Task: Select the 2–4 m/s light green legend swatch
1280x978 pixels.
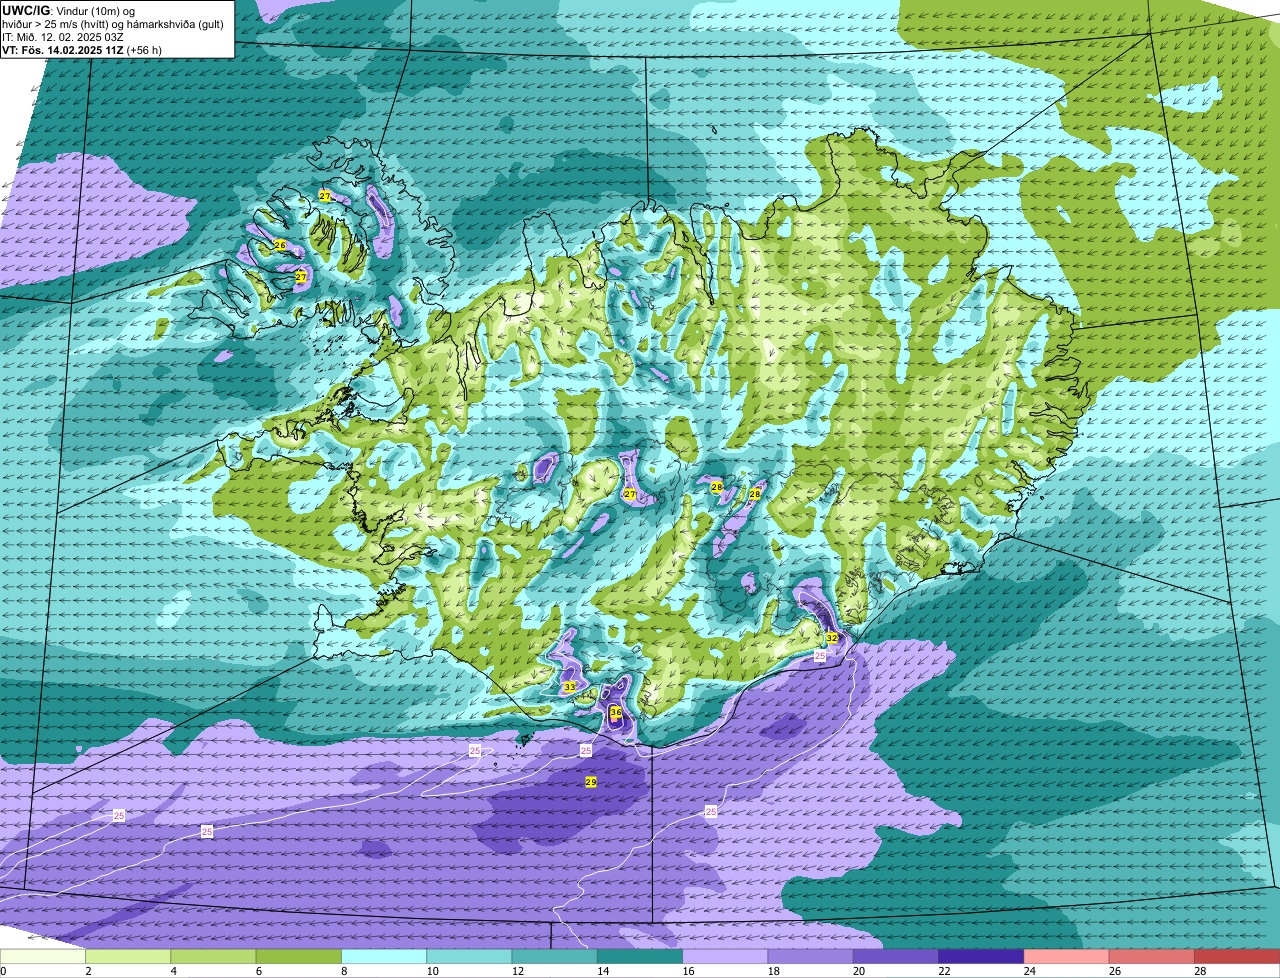Action: click(128, 957)
